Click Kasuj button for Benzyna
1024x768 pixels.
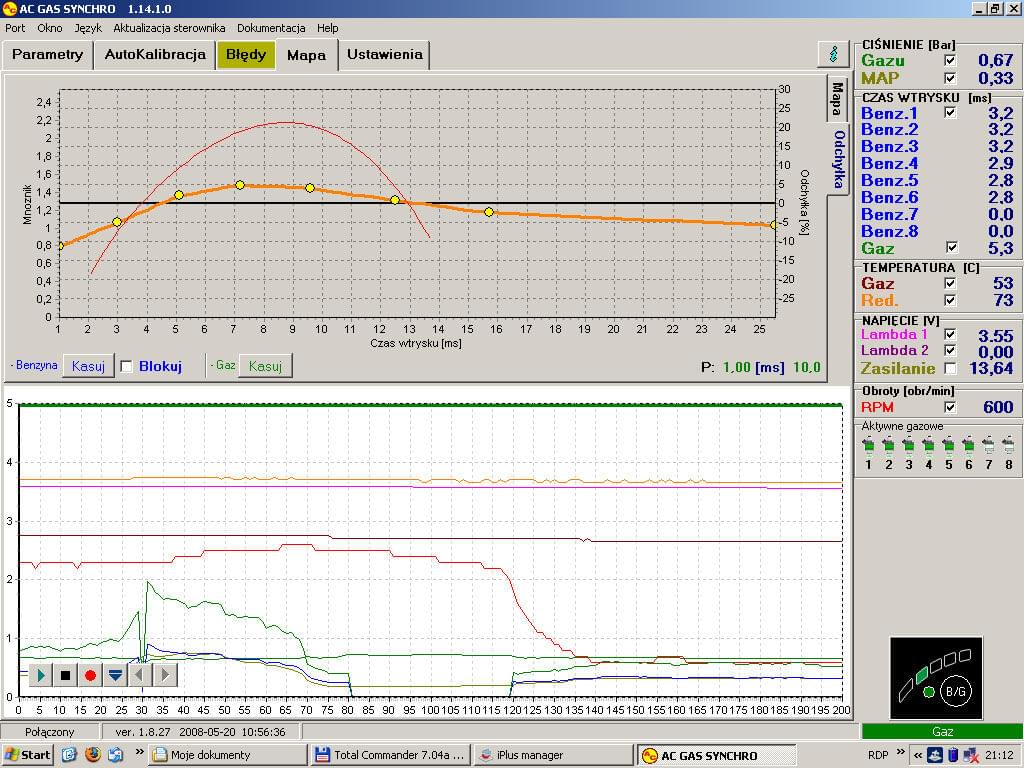[88, 366]
